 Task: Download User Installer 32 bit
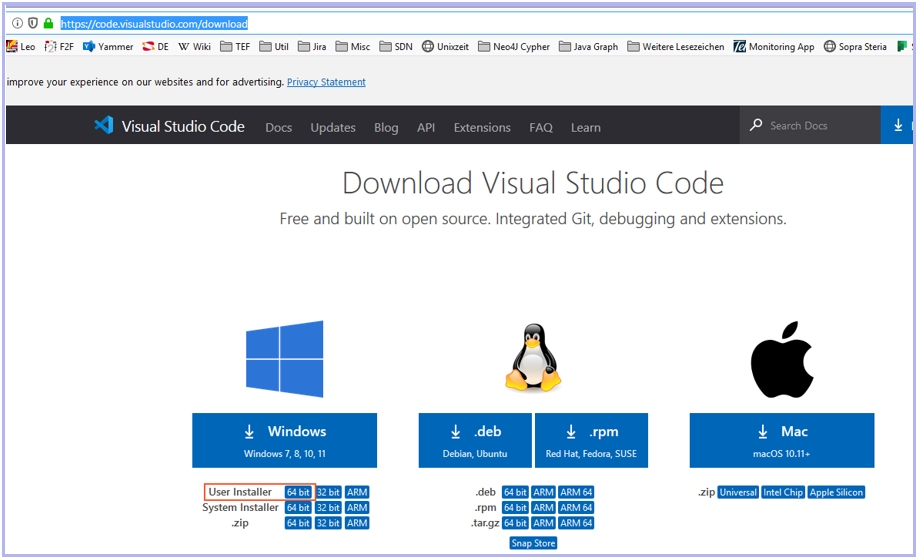click(x=328, y=492)
